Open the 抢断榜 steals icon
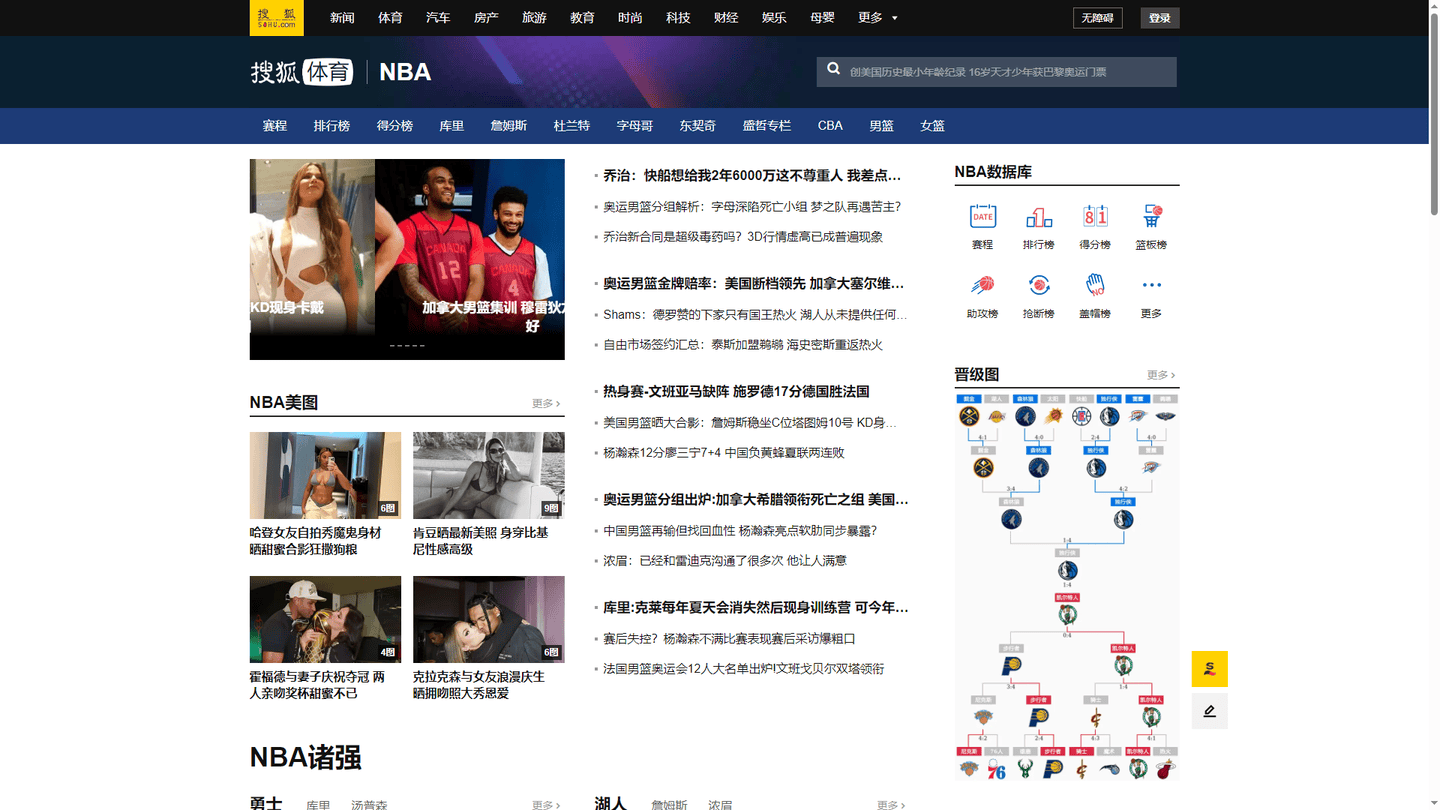Screen dimensions: 1440x810 (x=1039, y=286)
